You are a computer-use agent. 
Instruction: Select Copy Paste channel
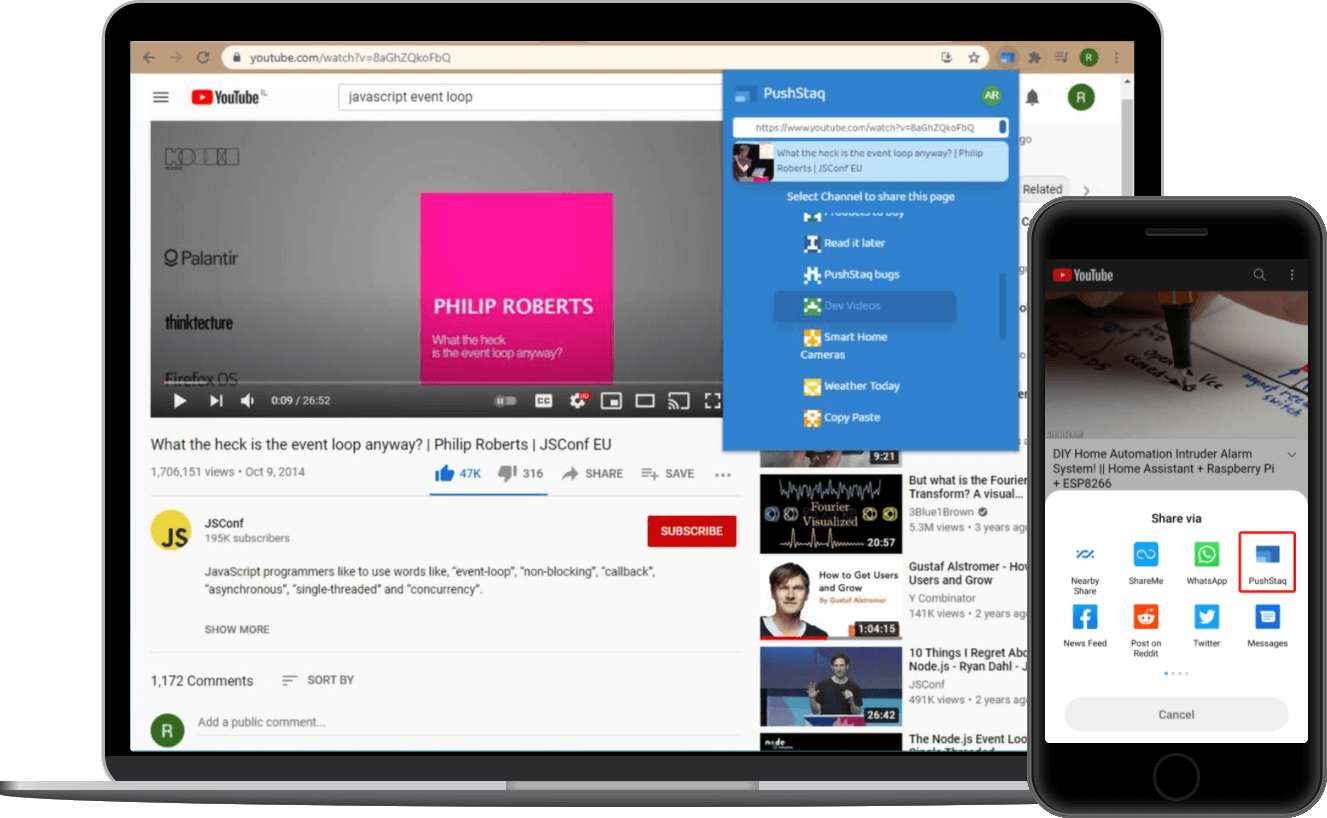(x=842, y=418)
